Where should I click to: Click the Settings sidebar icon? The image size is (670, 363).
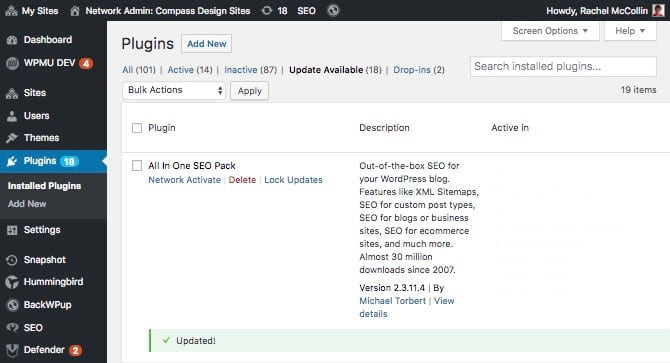click(x=12, y=230)
